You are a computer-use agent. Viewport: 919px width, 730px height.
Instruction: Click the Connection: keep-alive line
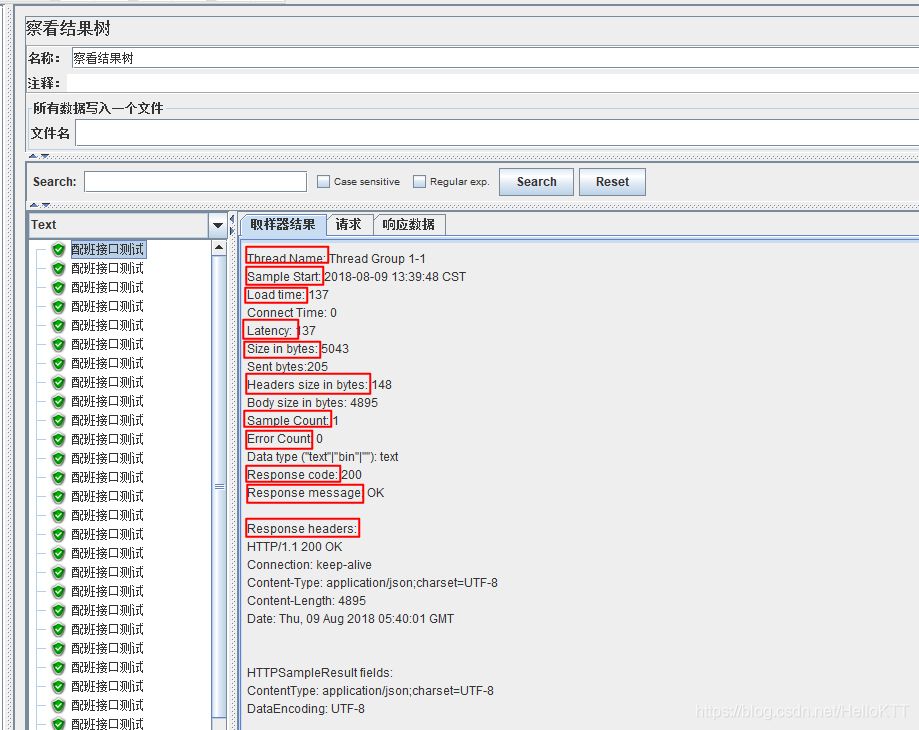coord(309,565)
